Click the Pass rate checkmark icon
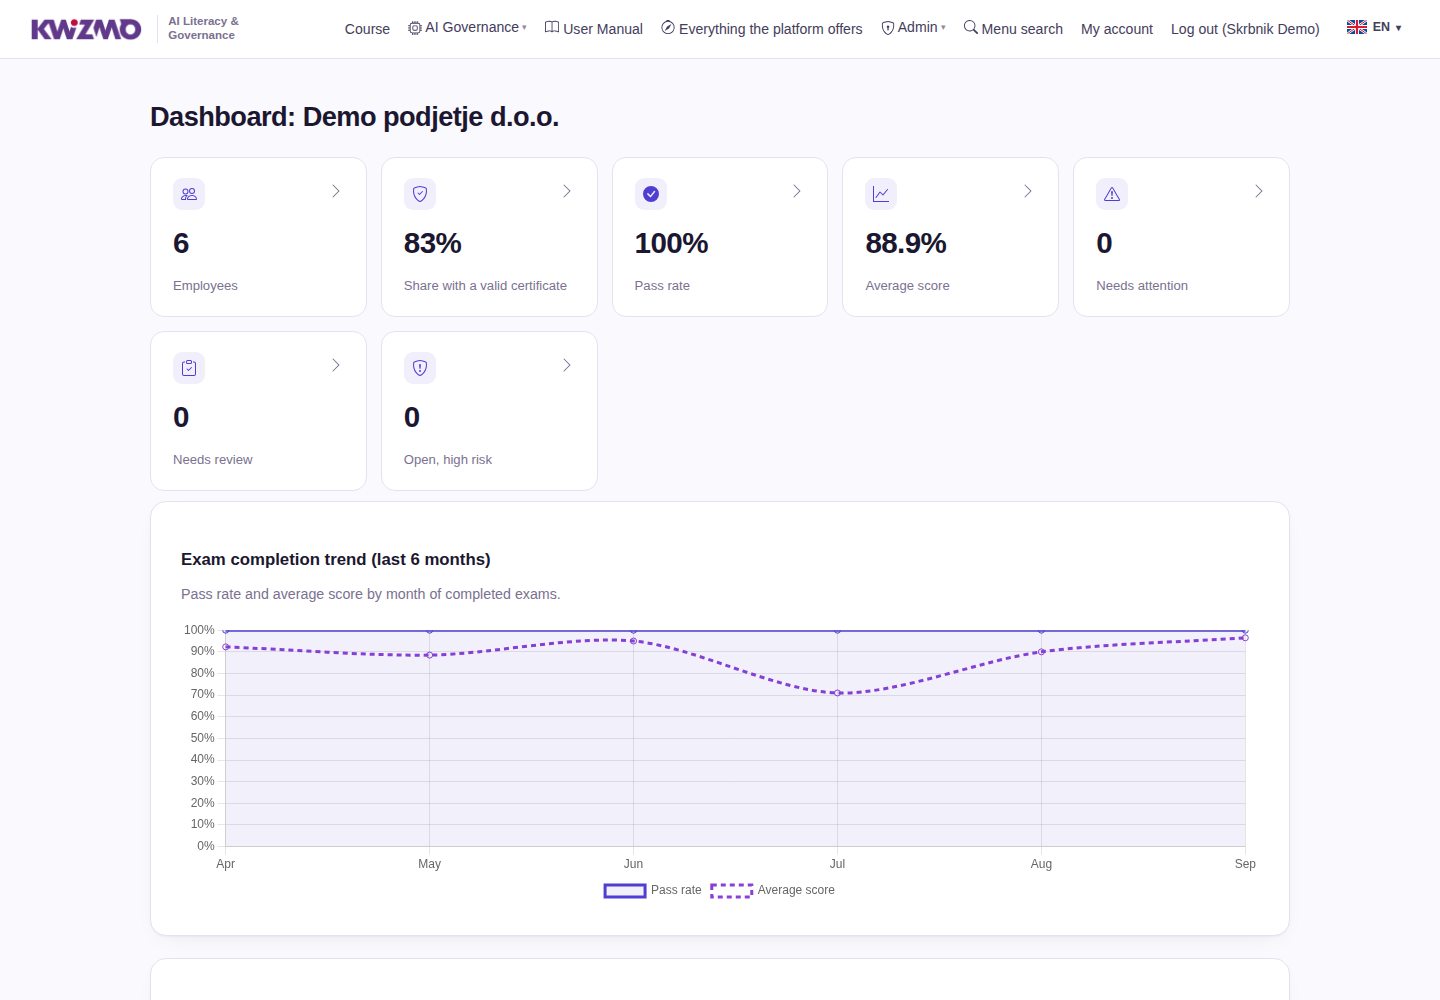Image resolution: width=1440 pixels, height=1000 pixels. [651, 194]
